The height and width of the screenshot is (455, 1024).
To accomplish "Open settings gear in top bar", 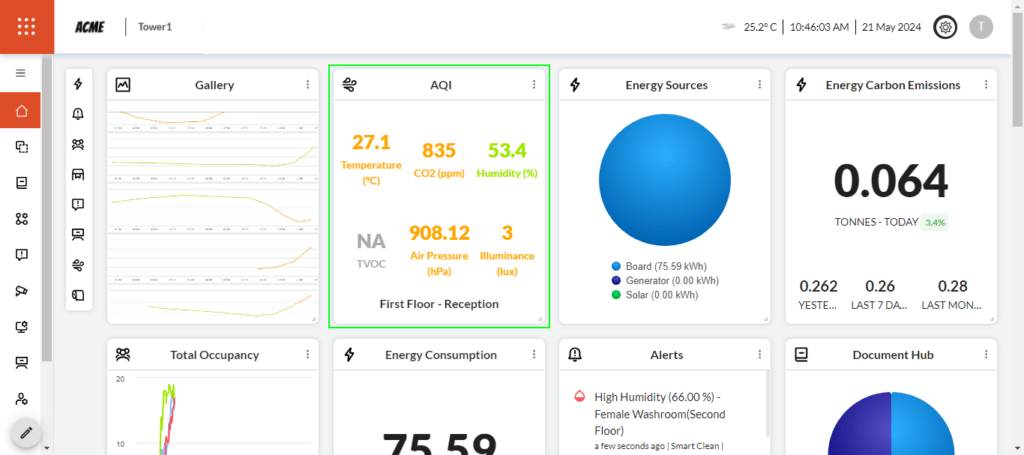I will pos(944,27).
